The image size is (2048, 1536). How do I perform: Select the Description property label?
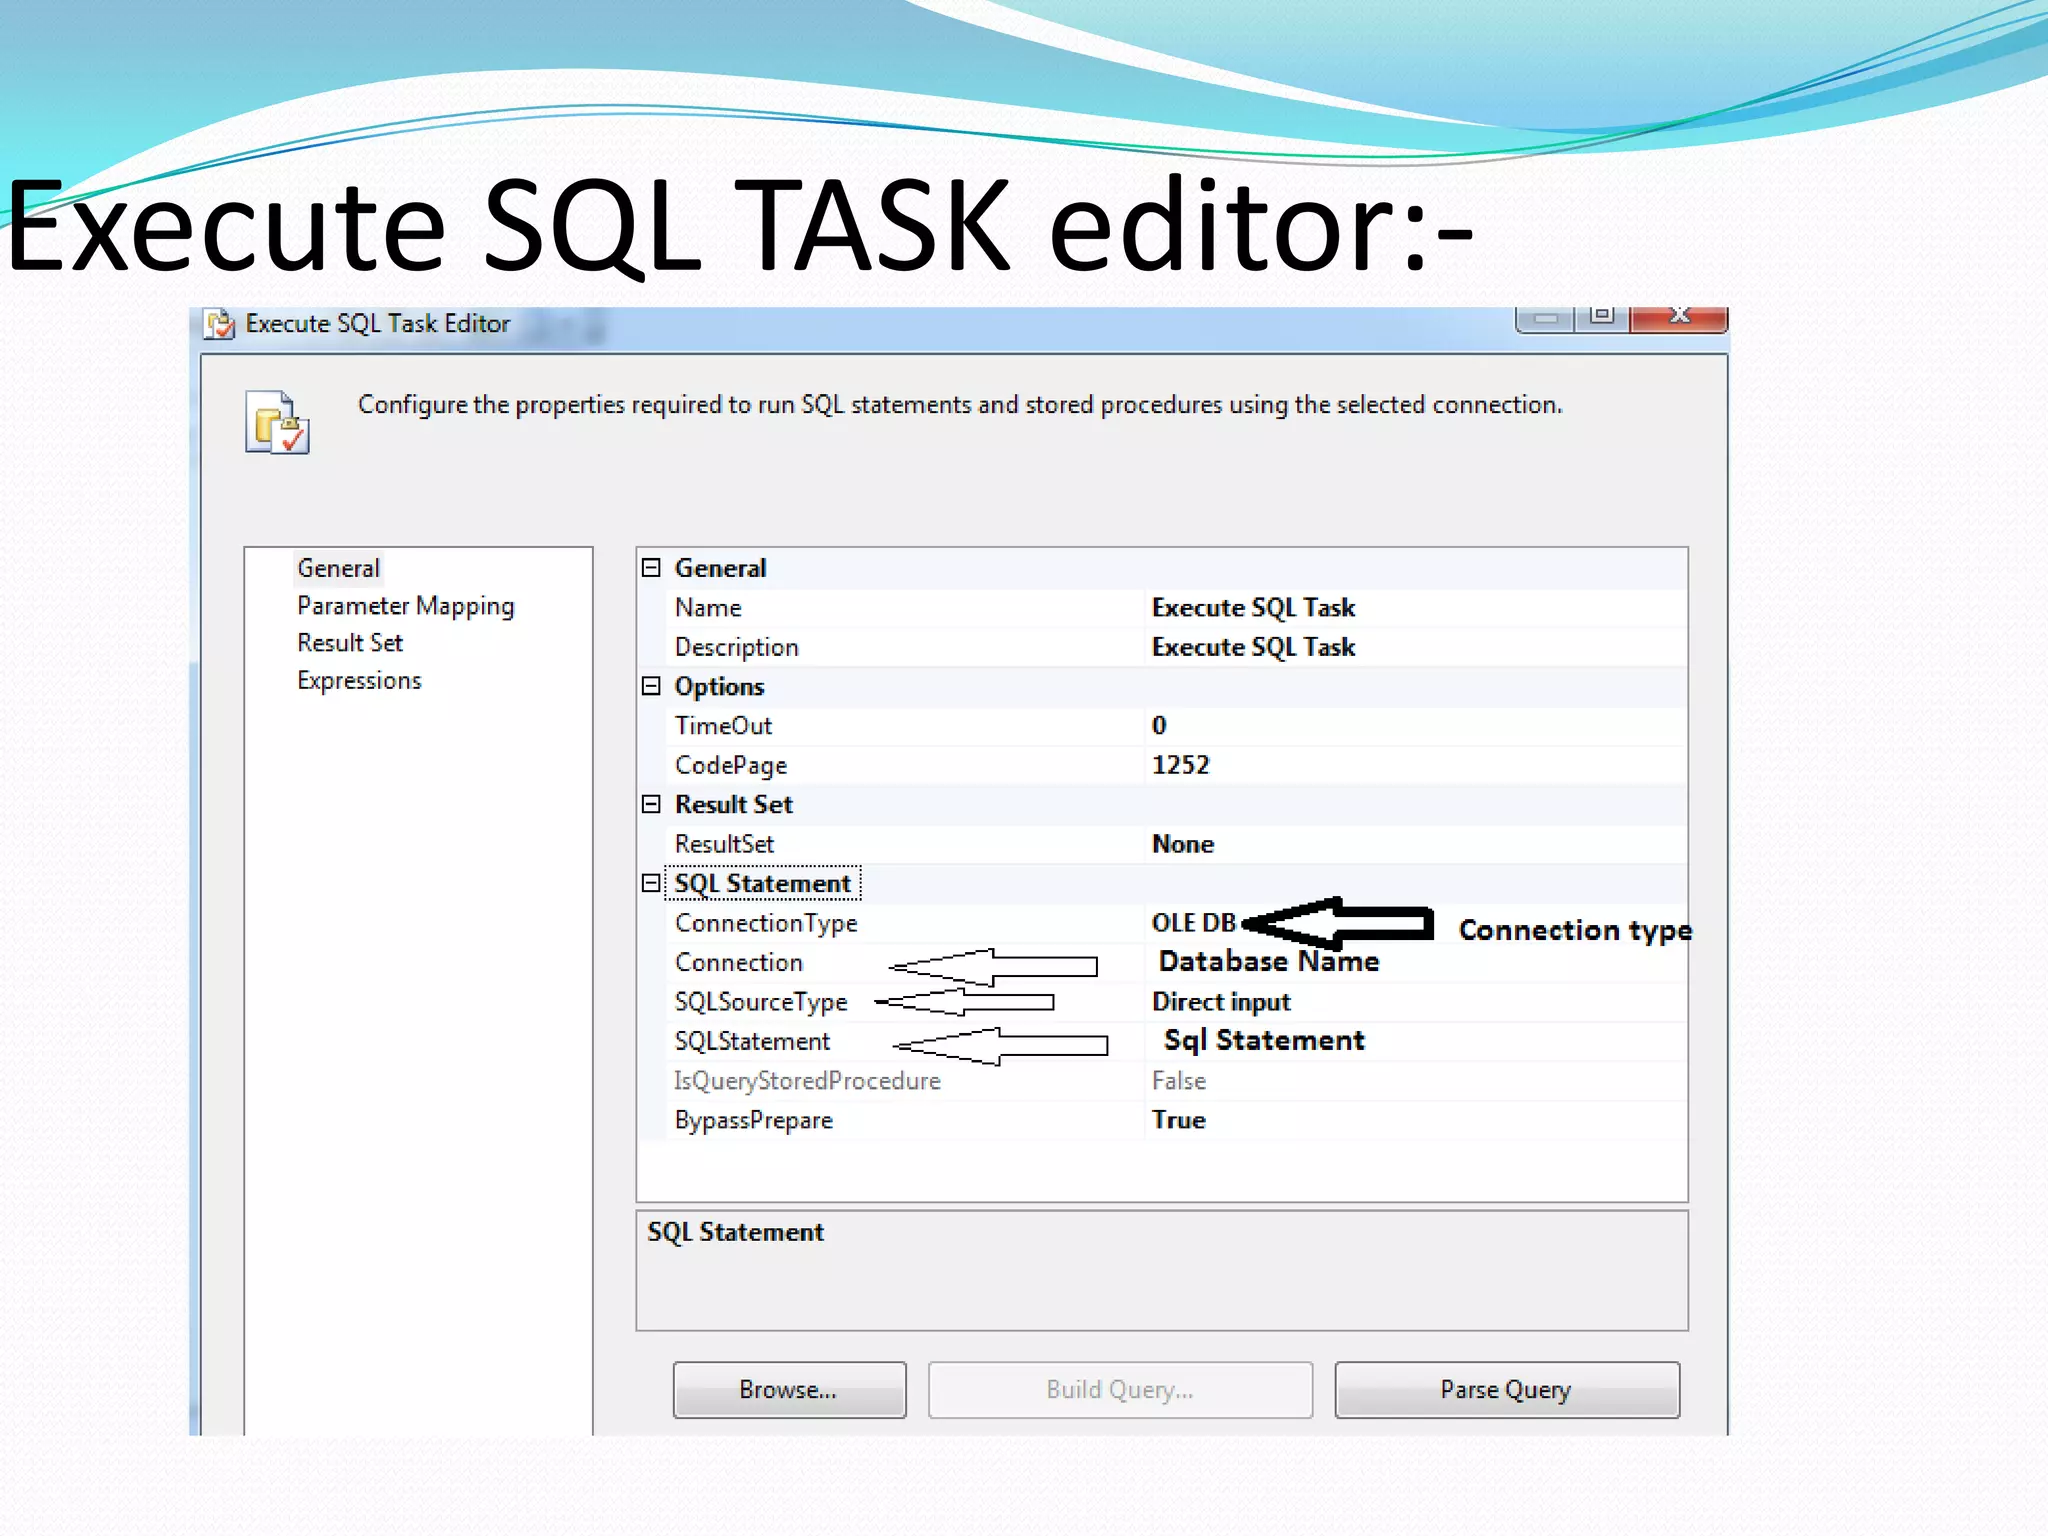click(736, 647)
